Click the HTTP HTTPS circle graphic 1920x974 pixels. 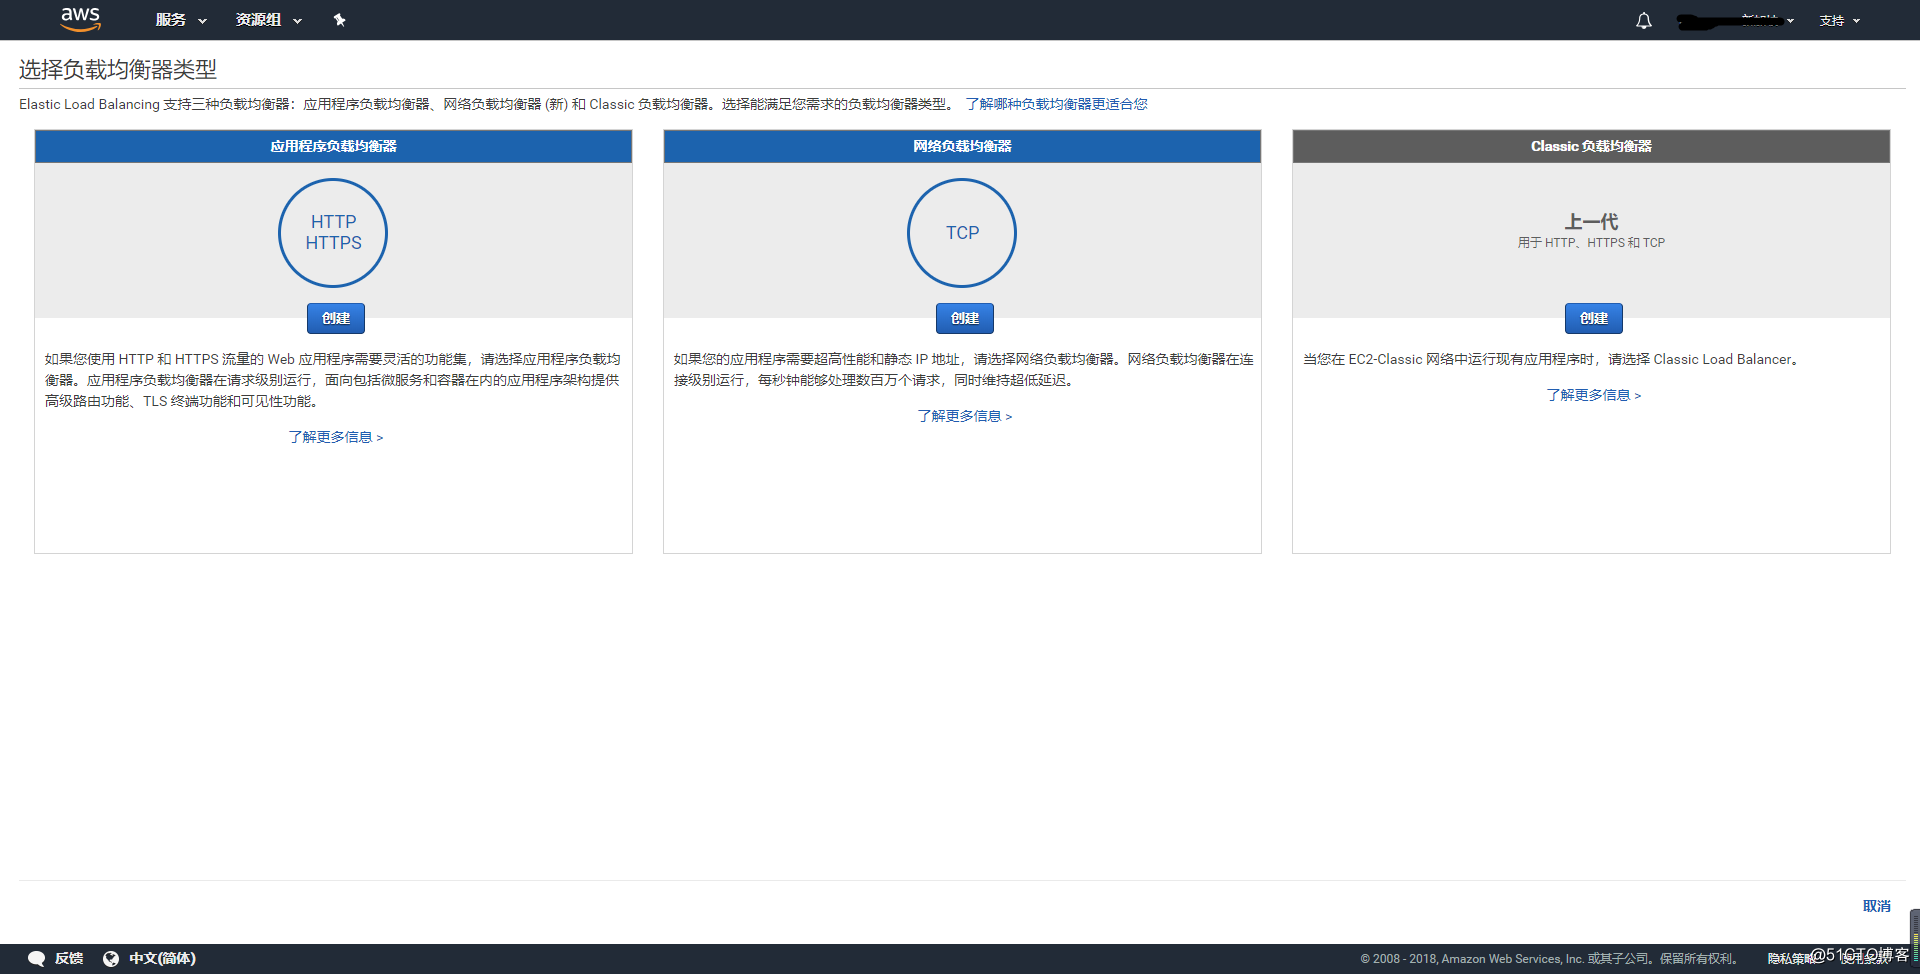click(x=333, y=232)
